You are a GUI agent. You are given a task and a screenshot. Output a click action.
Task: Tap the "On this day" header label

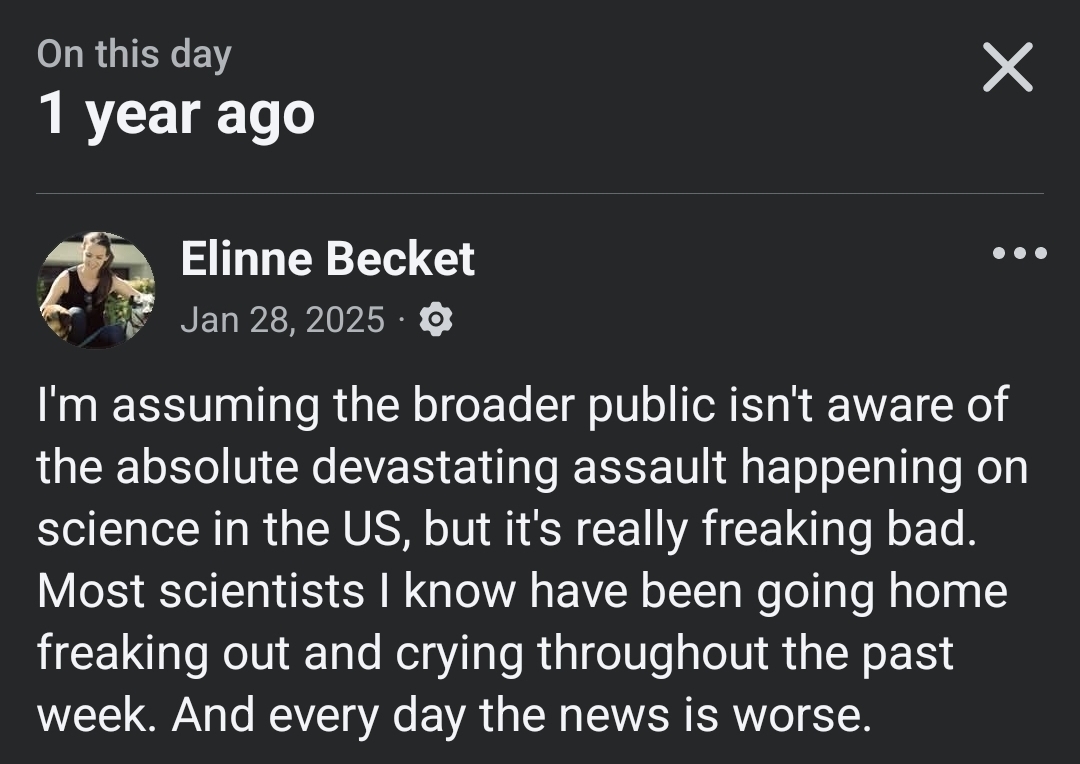pos(134,54)
